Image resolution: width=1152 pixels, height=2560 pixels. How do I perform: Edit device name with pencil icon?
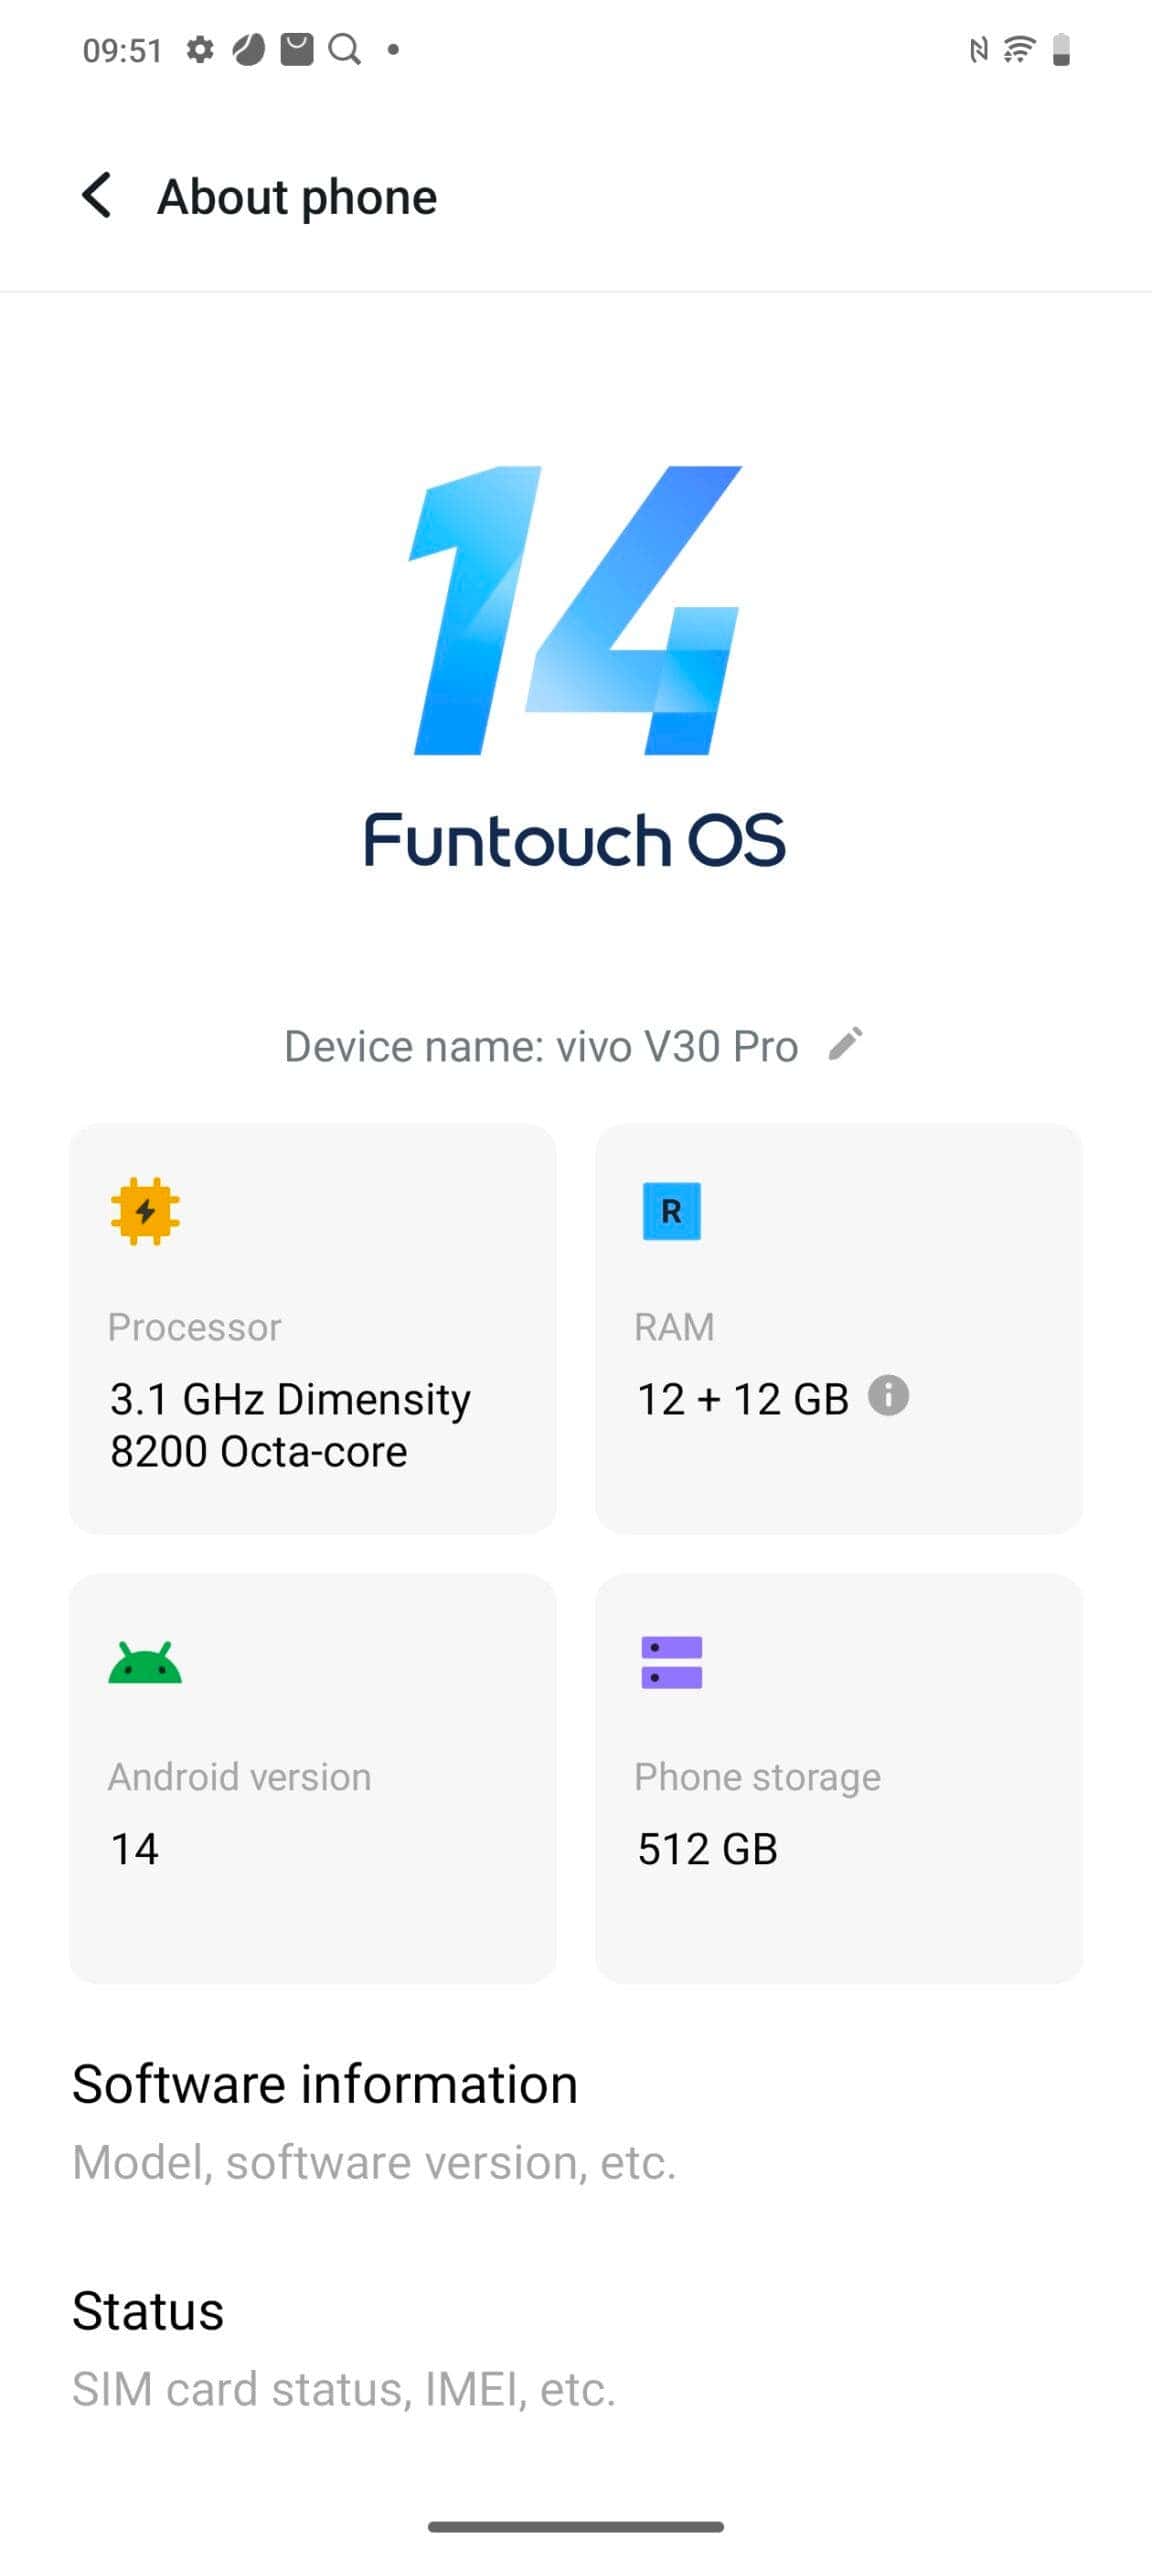click(845, 1044)
